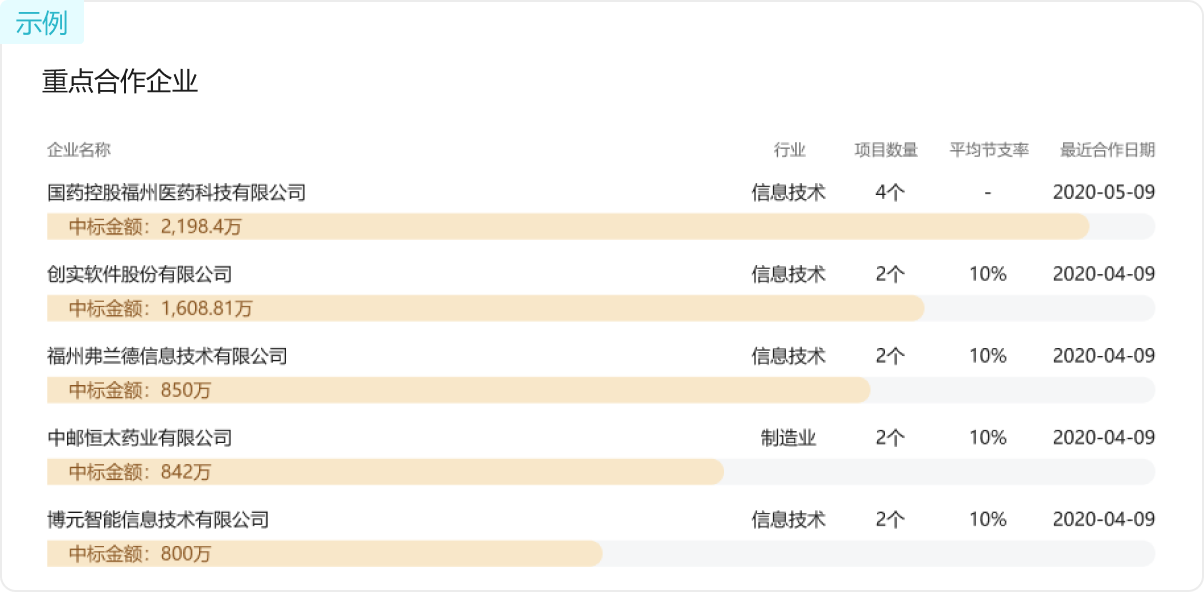This screenshot has width=1204, height=592.
Task: Select the 平均节支率 column header
Action: 989,150
